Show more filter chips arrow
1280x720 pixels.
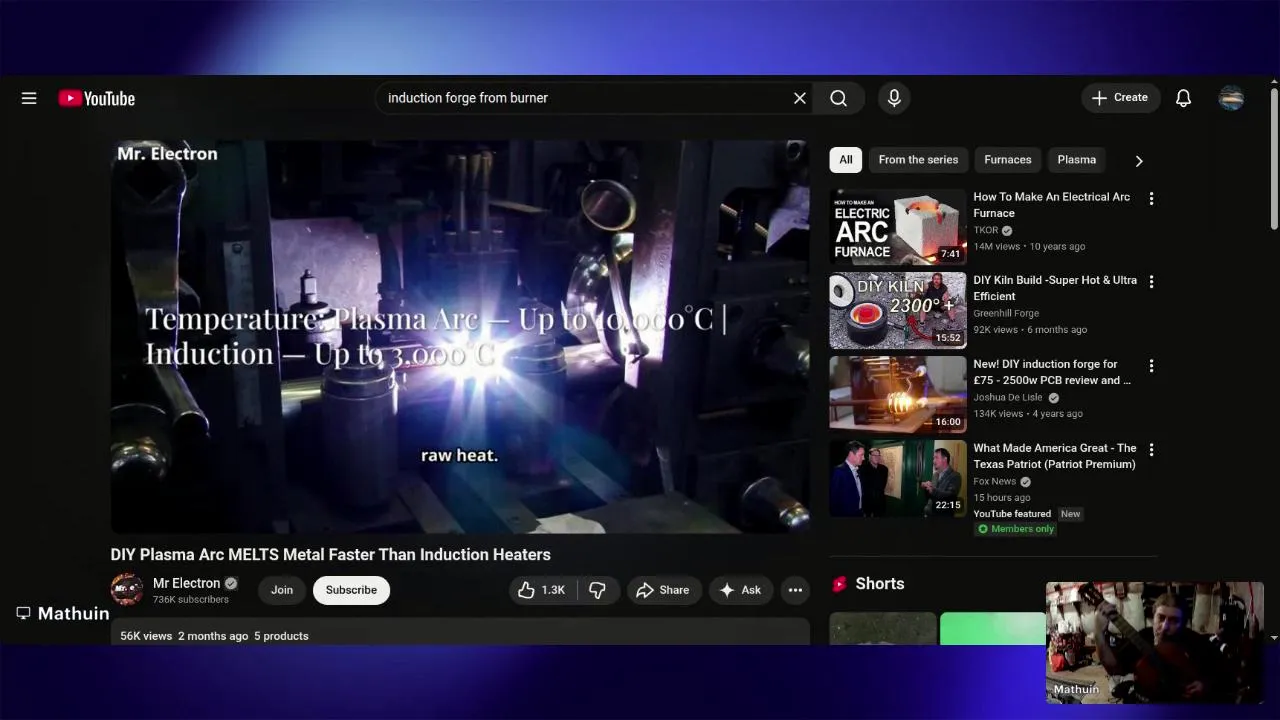point(1138,160)
